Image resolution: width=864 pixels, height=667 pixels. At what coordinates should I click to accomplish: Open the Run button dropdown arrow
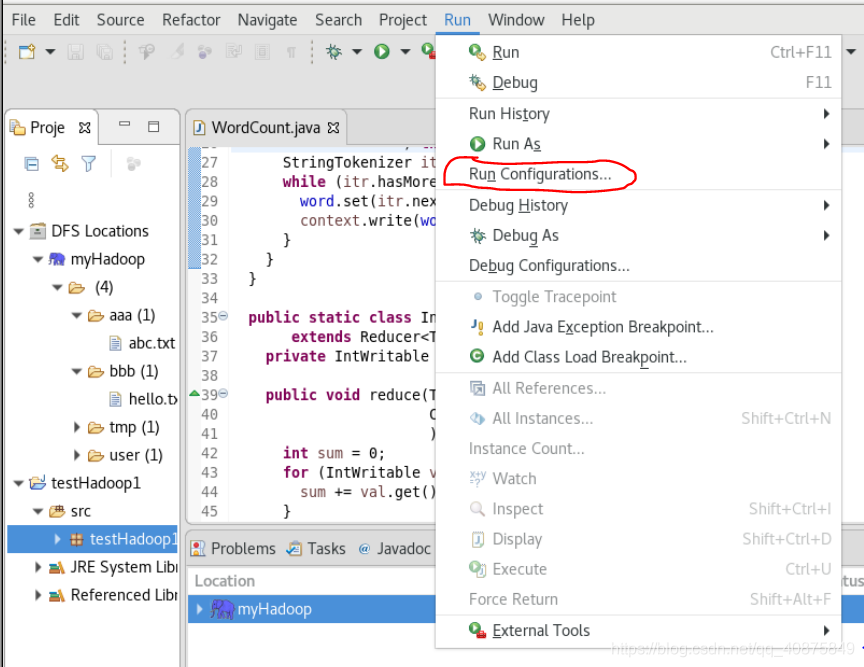point(405,52)
